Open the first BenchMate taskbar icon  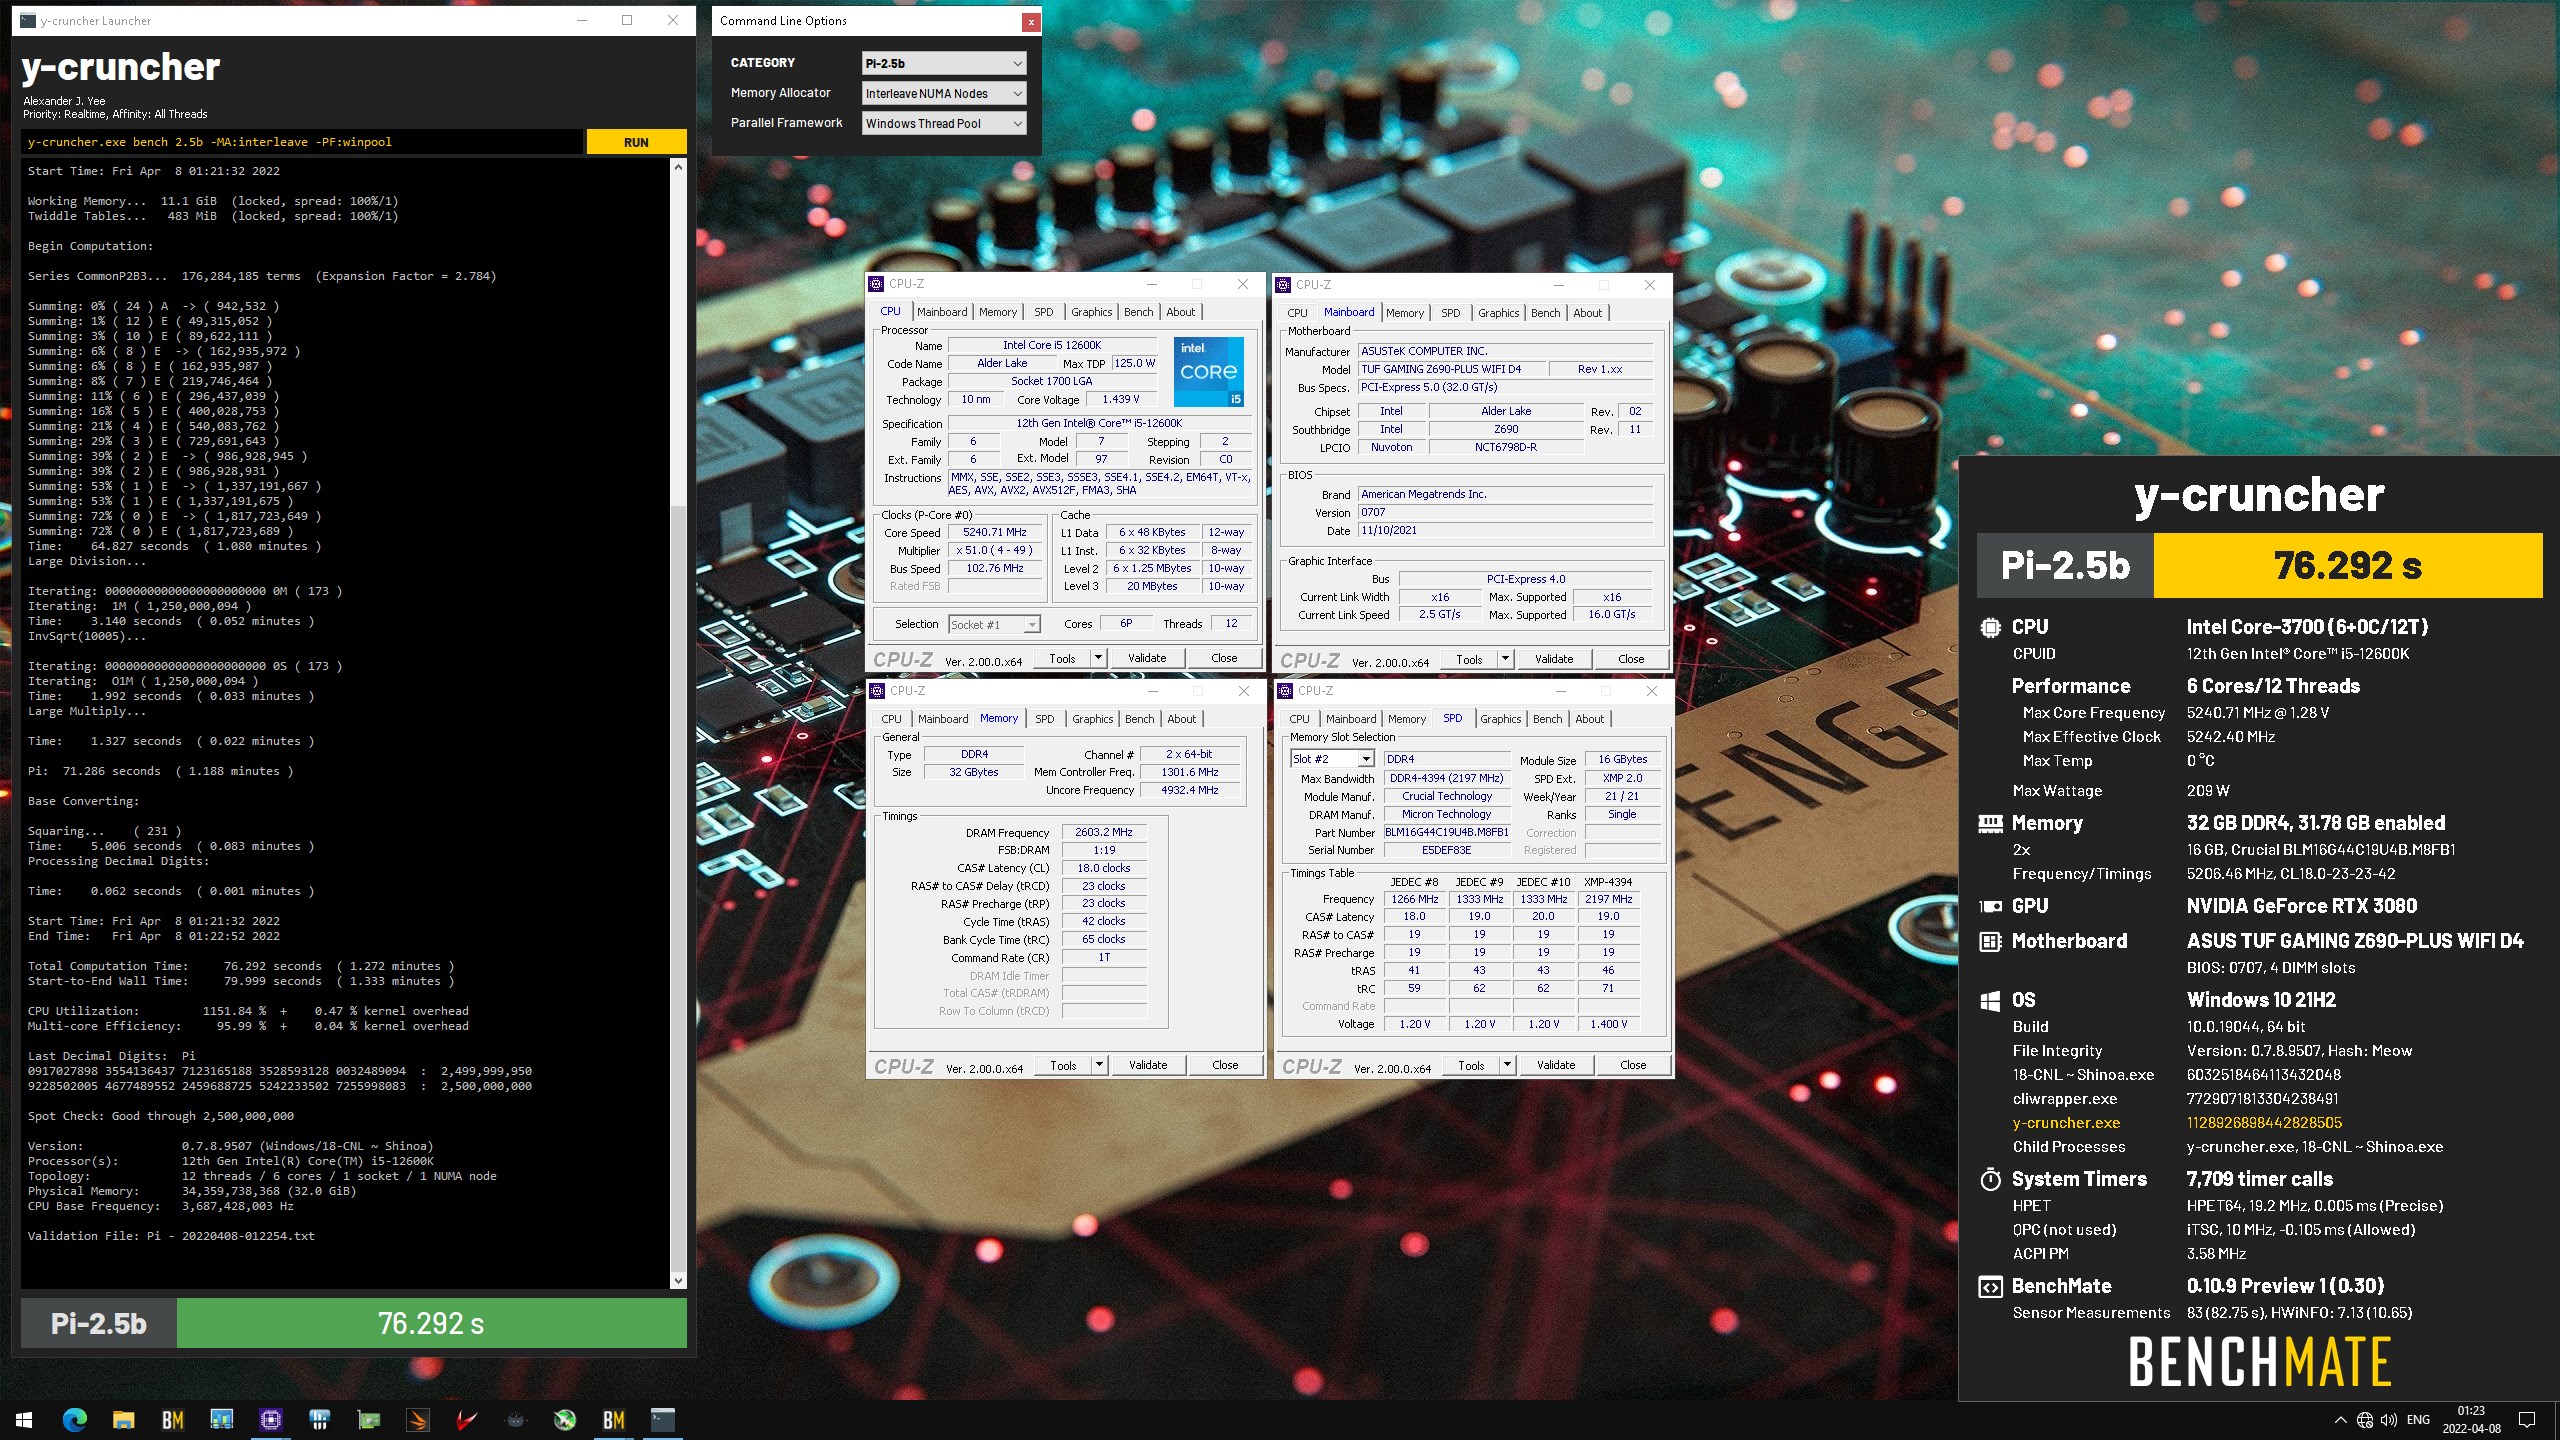point(172,1419)
